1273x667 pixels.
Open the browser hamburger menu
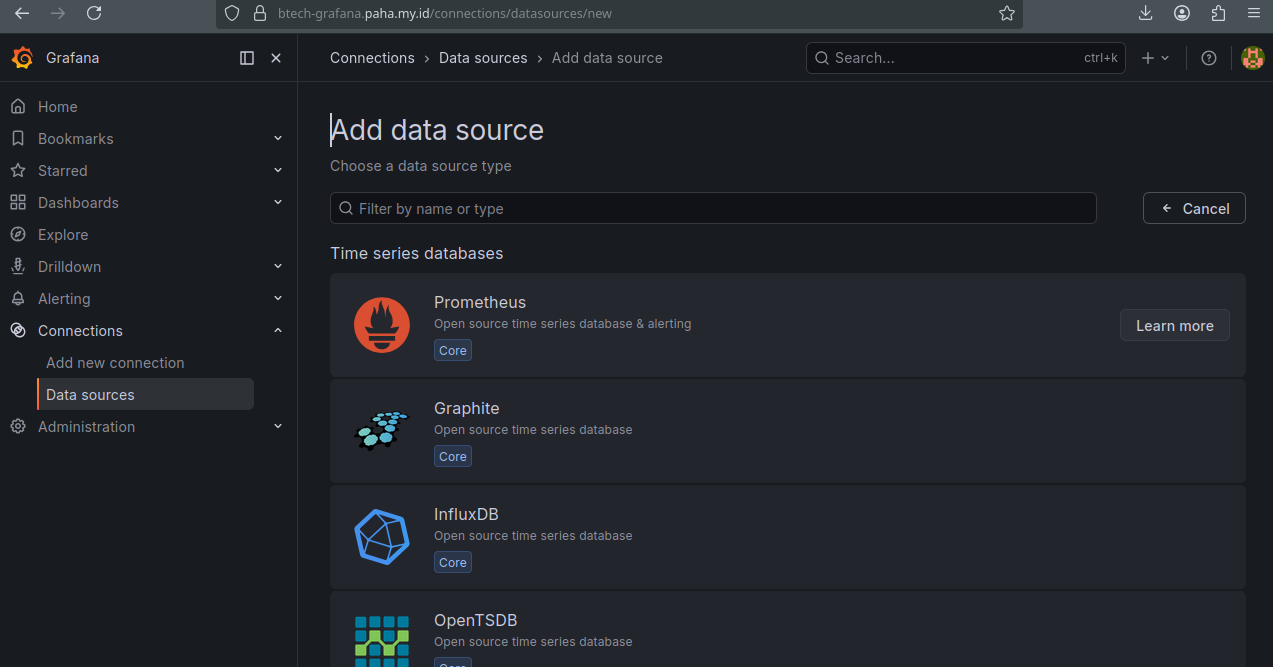(1254, 13)
